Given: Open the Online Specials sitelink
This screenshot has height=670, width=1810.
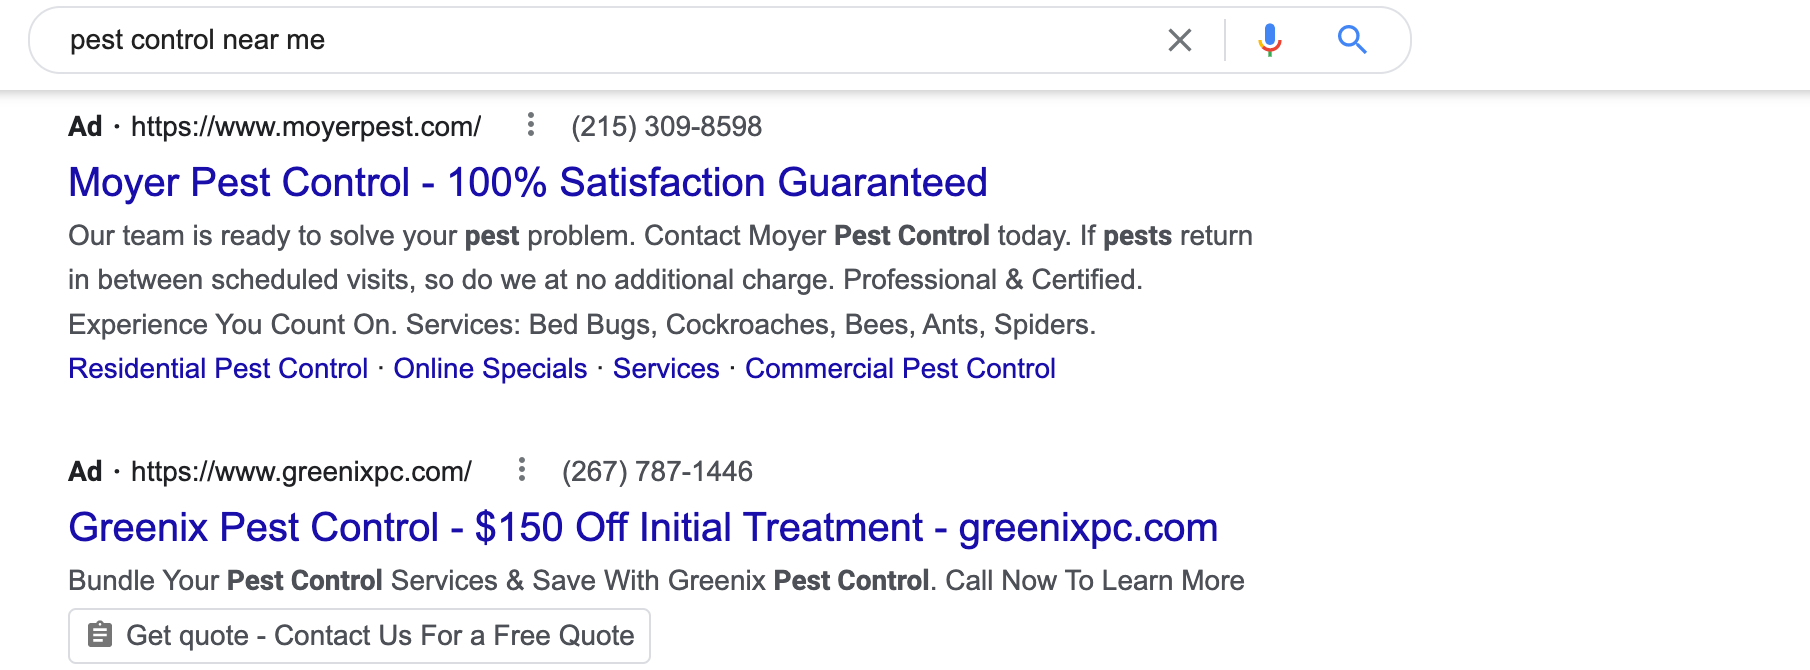Looking at the screenshot, I should tap(490, 369).
